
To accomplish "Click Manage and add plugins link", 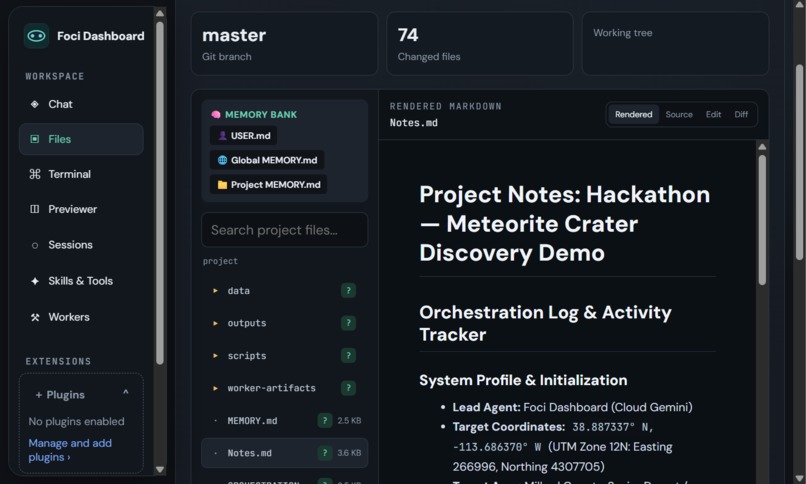I will 70,450.
